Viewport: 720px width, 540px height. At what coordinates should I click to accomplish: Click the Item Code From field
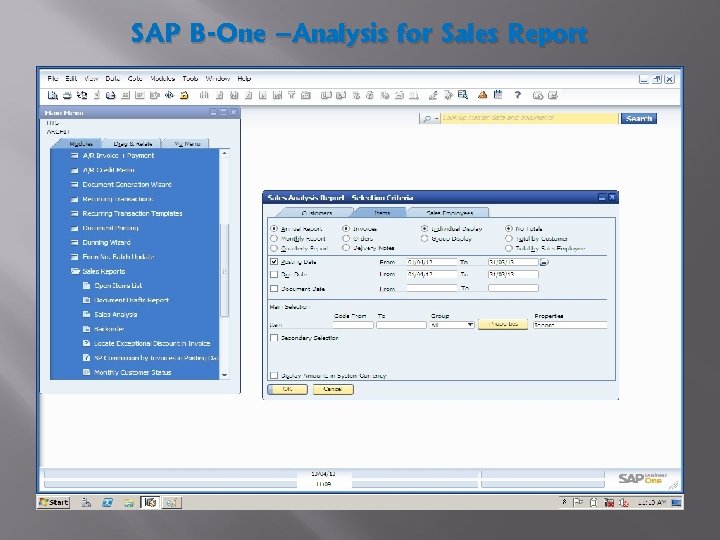point(353,325)
